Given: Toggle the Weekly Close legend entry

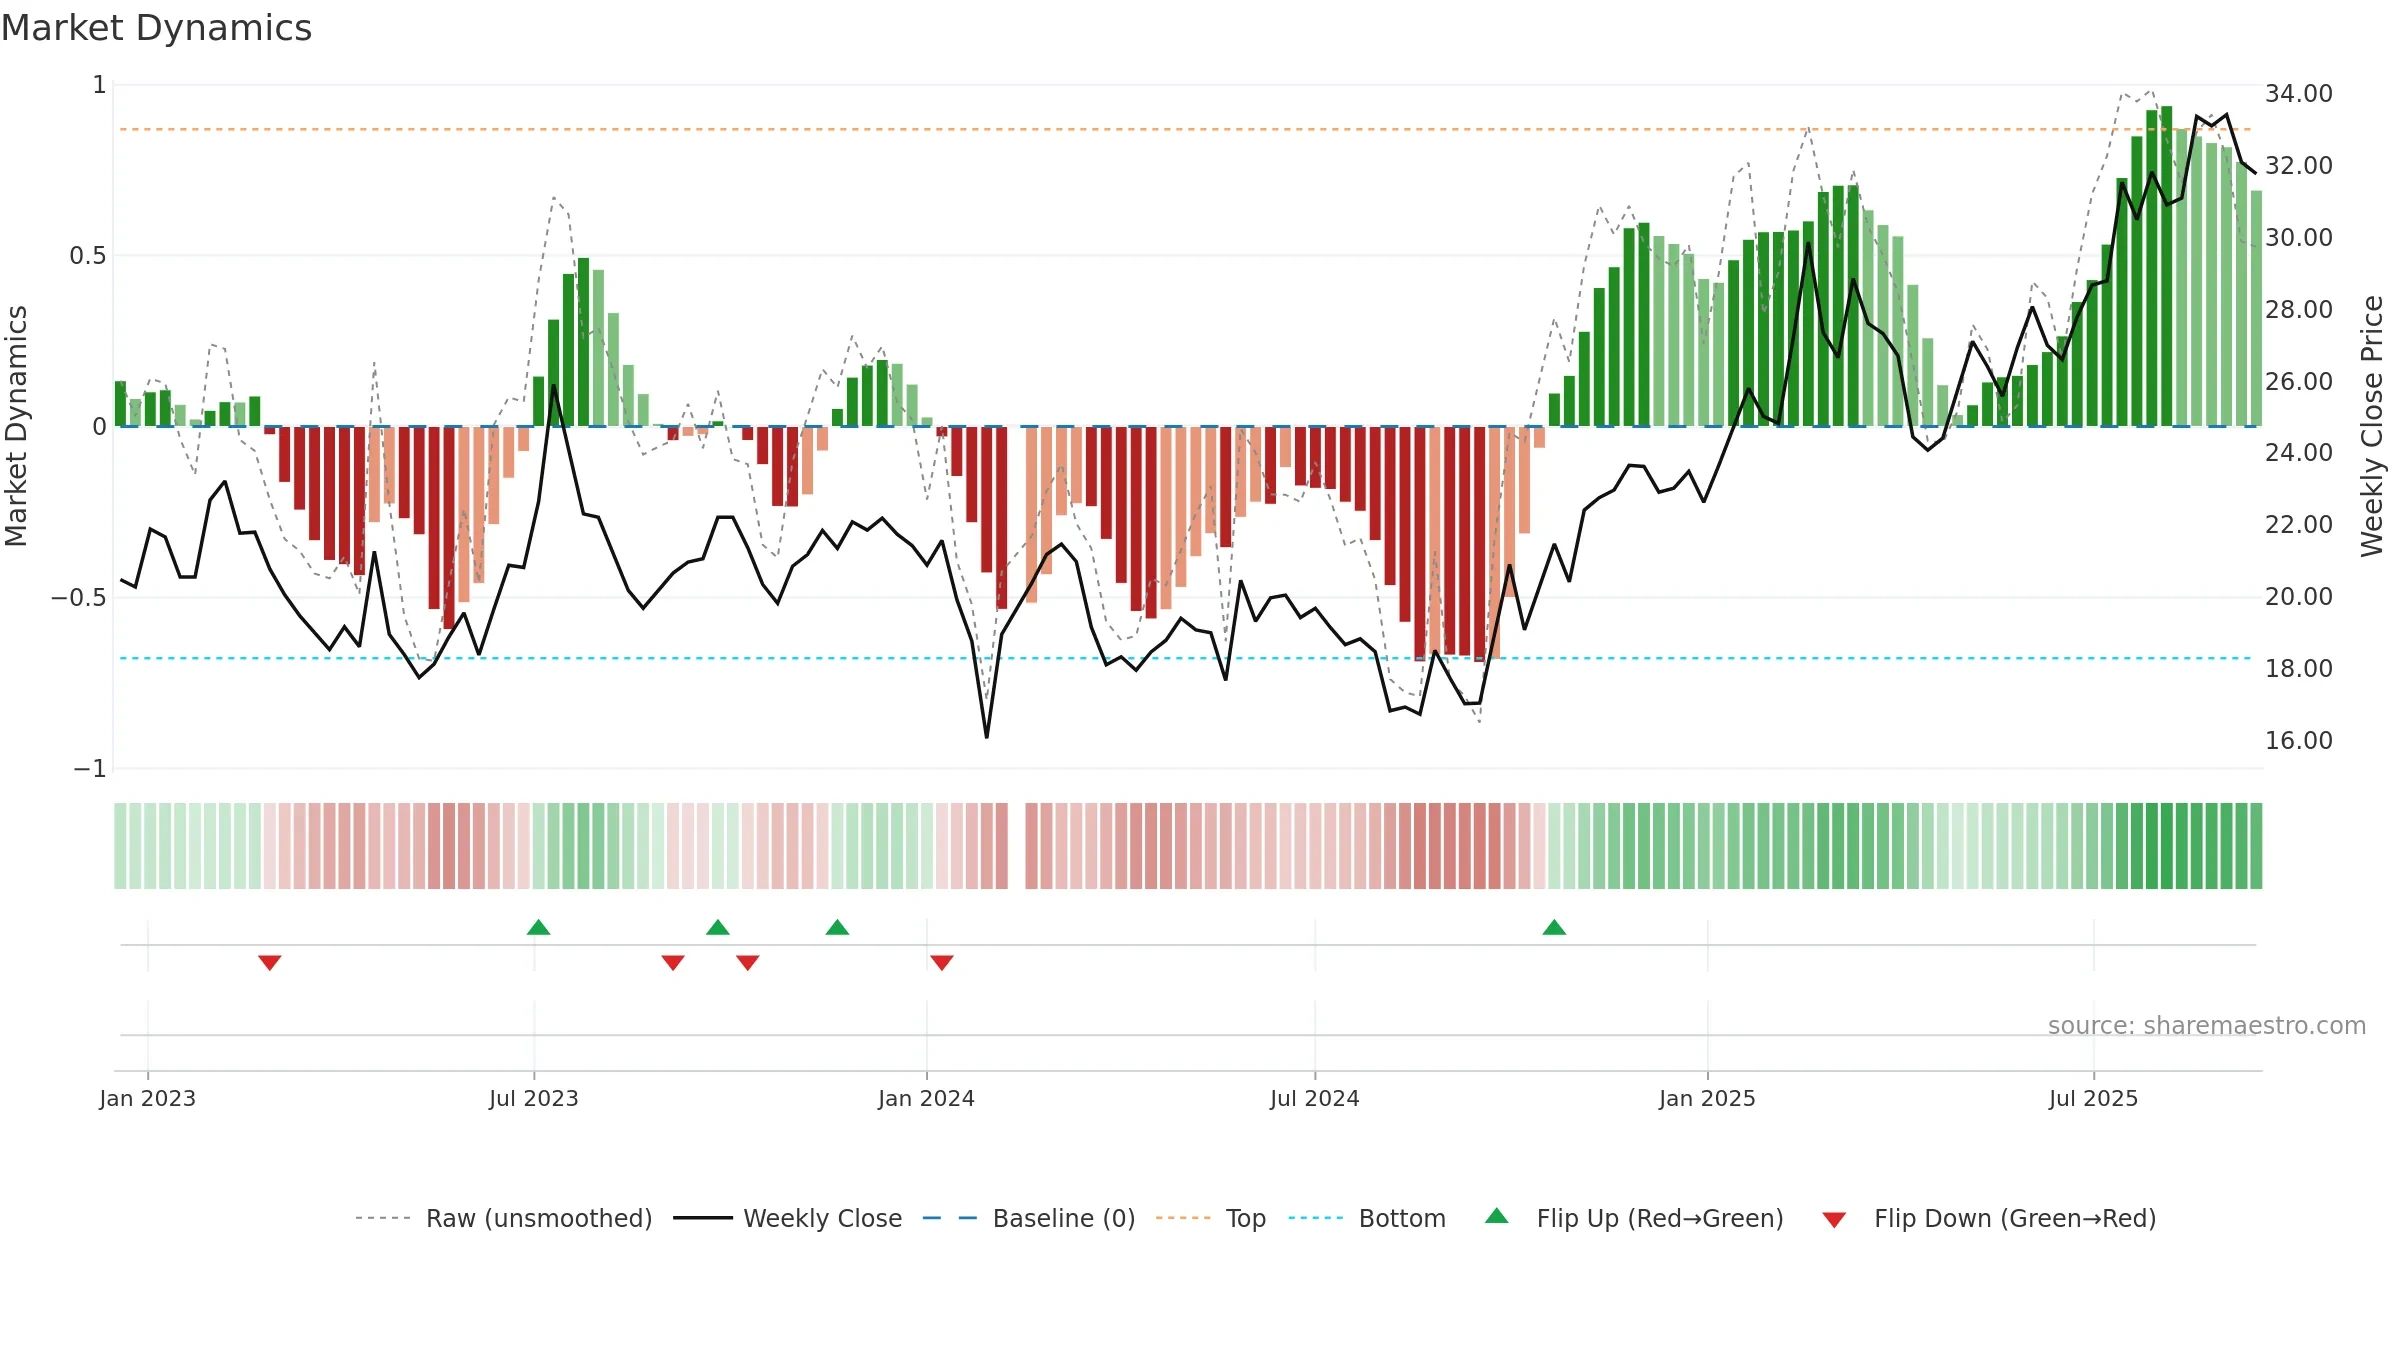Looking at the screenshot, I should pos(787,1218).
